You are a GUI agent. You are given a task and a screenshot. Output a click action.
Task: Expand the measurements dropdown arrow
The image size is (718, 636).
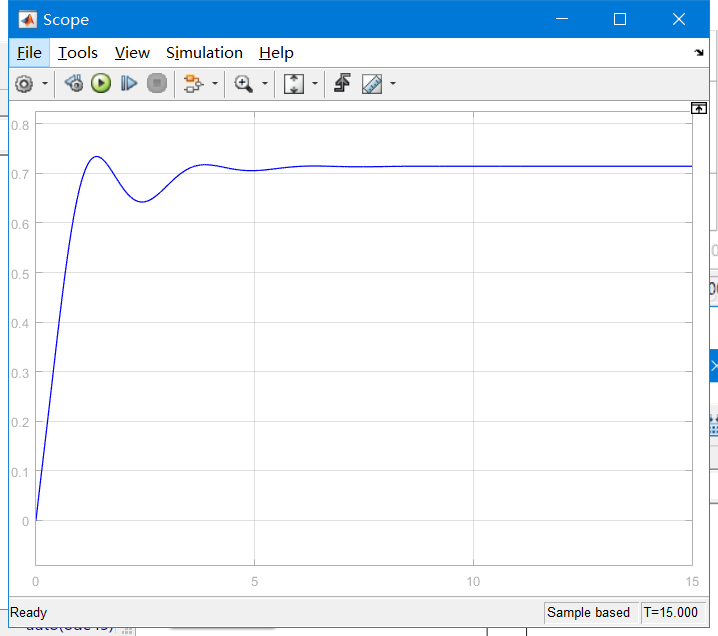pyautogui.click(x=393, y=84)
